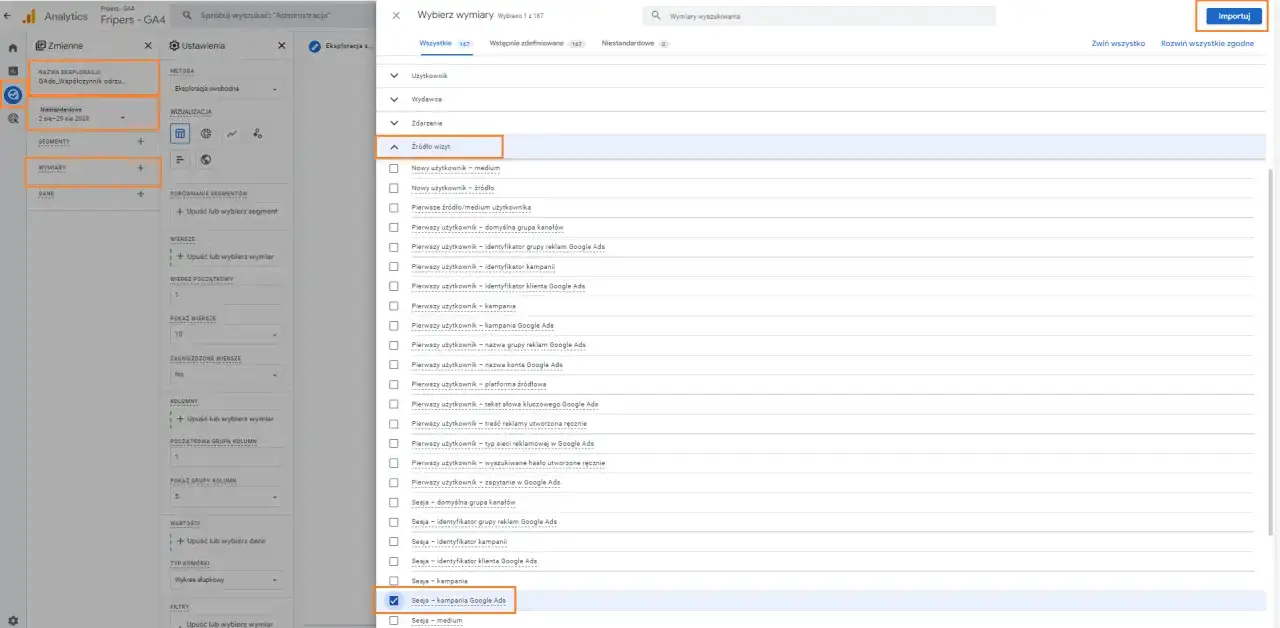Click the Explore icon in sidebar
The height and width of the screenshot is (628, 1280).
[x=11, y=95]
